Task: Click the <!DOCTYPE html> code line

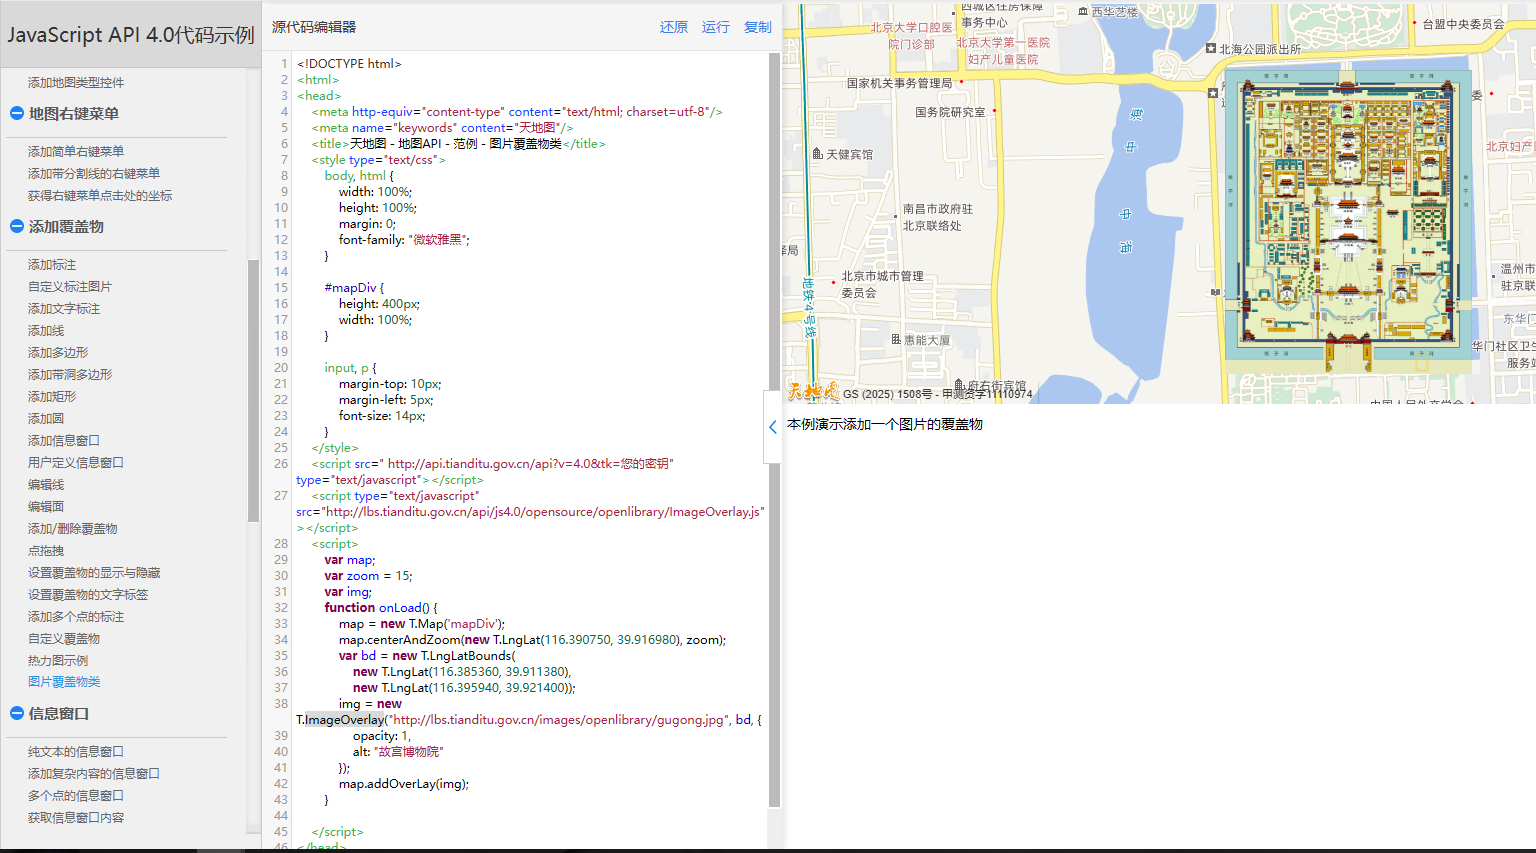Action: (x=349, y=64)
